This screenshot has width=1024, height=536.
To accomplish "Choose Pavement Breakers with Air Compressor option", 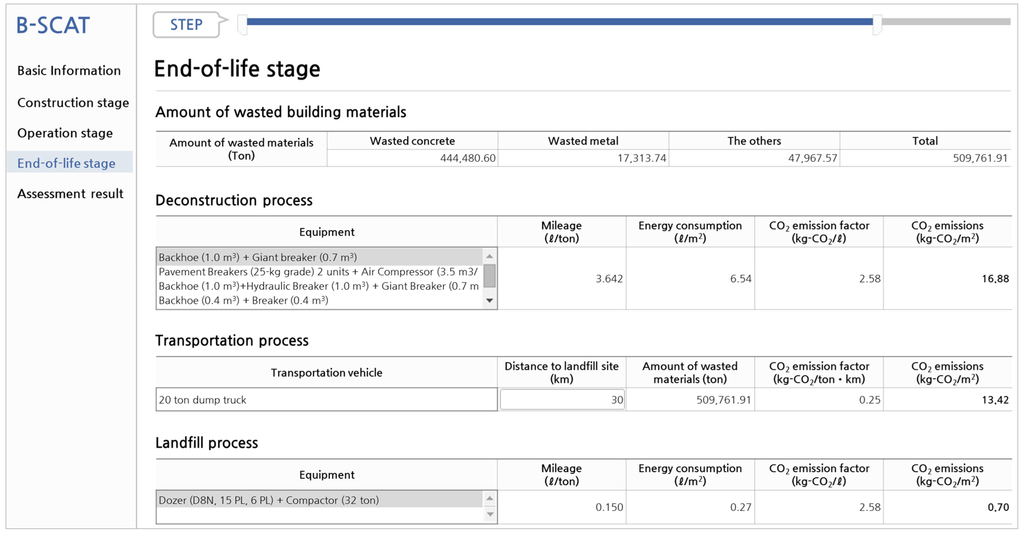I will pyautogui.click(x=320, y=272).
